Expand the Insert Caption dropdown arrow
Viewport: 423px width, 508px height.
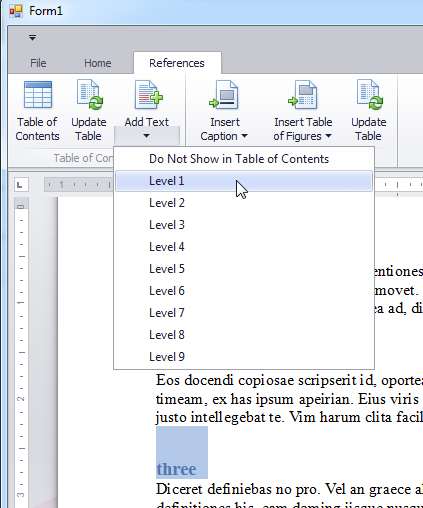(x=244, y=136)
